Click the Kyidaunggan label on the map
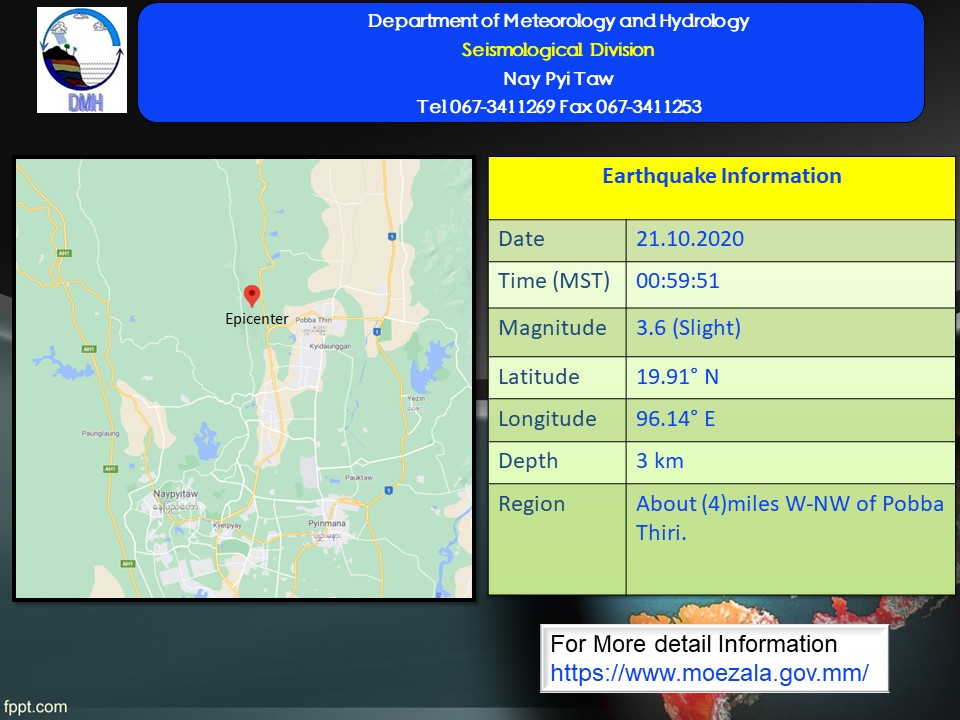960x720 pixels. [x=330, y=342]
